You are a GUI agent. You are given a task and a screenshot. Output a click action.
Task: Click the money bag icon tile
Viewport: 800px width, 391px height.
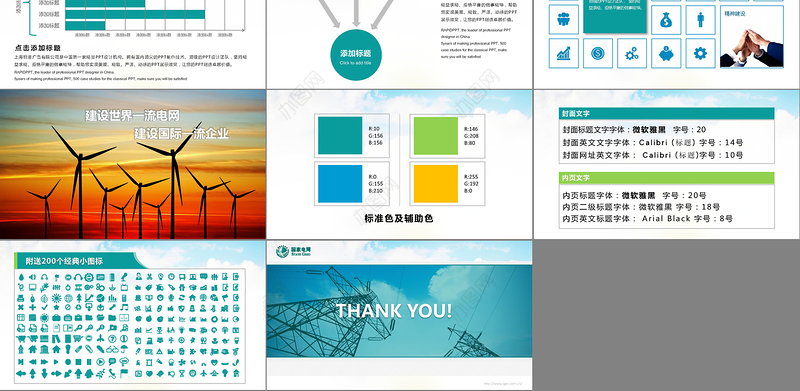coord(666,20)
